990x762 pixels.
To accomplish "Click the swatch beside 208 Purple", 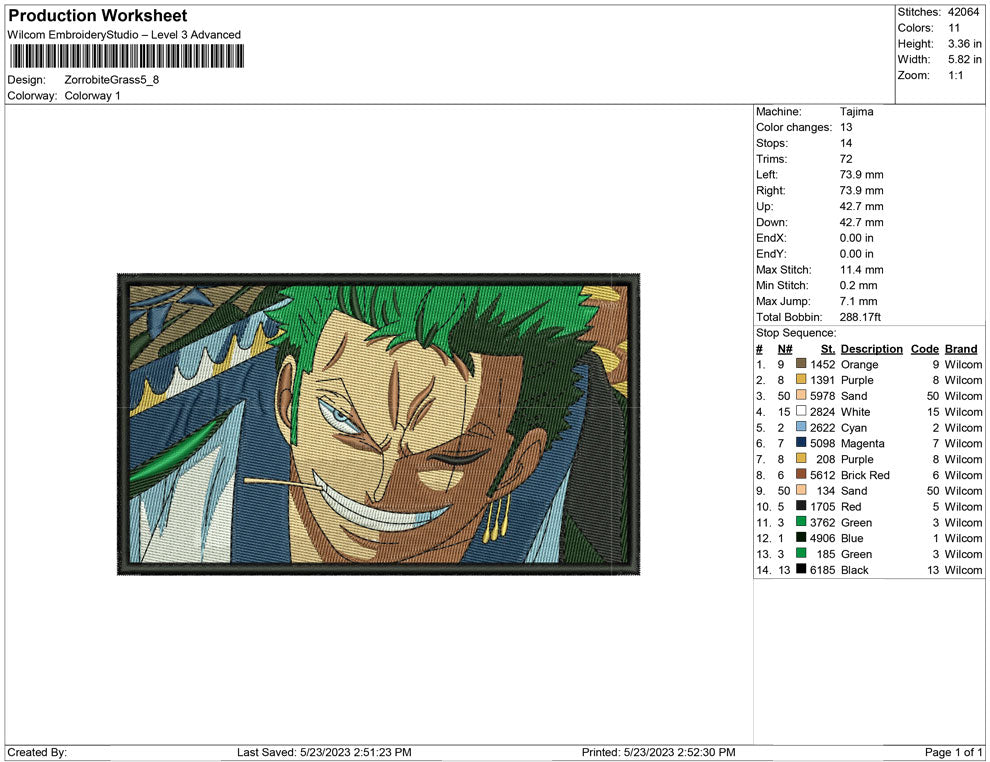I will (801, 458).
